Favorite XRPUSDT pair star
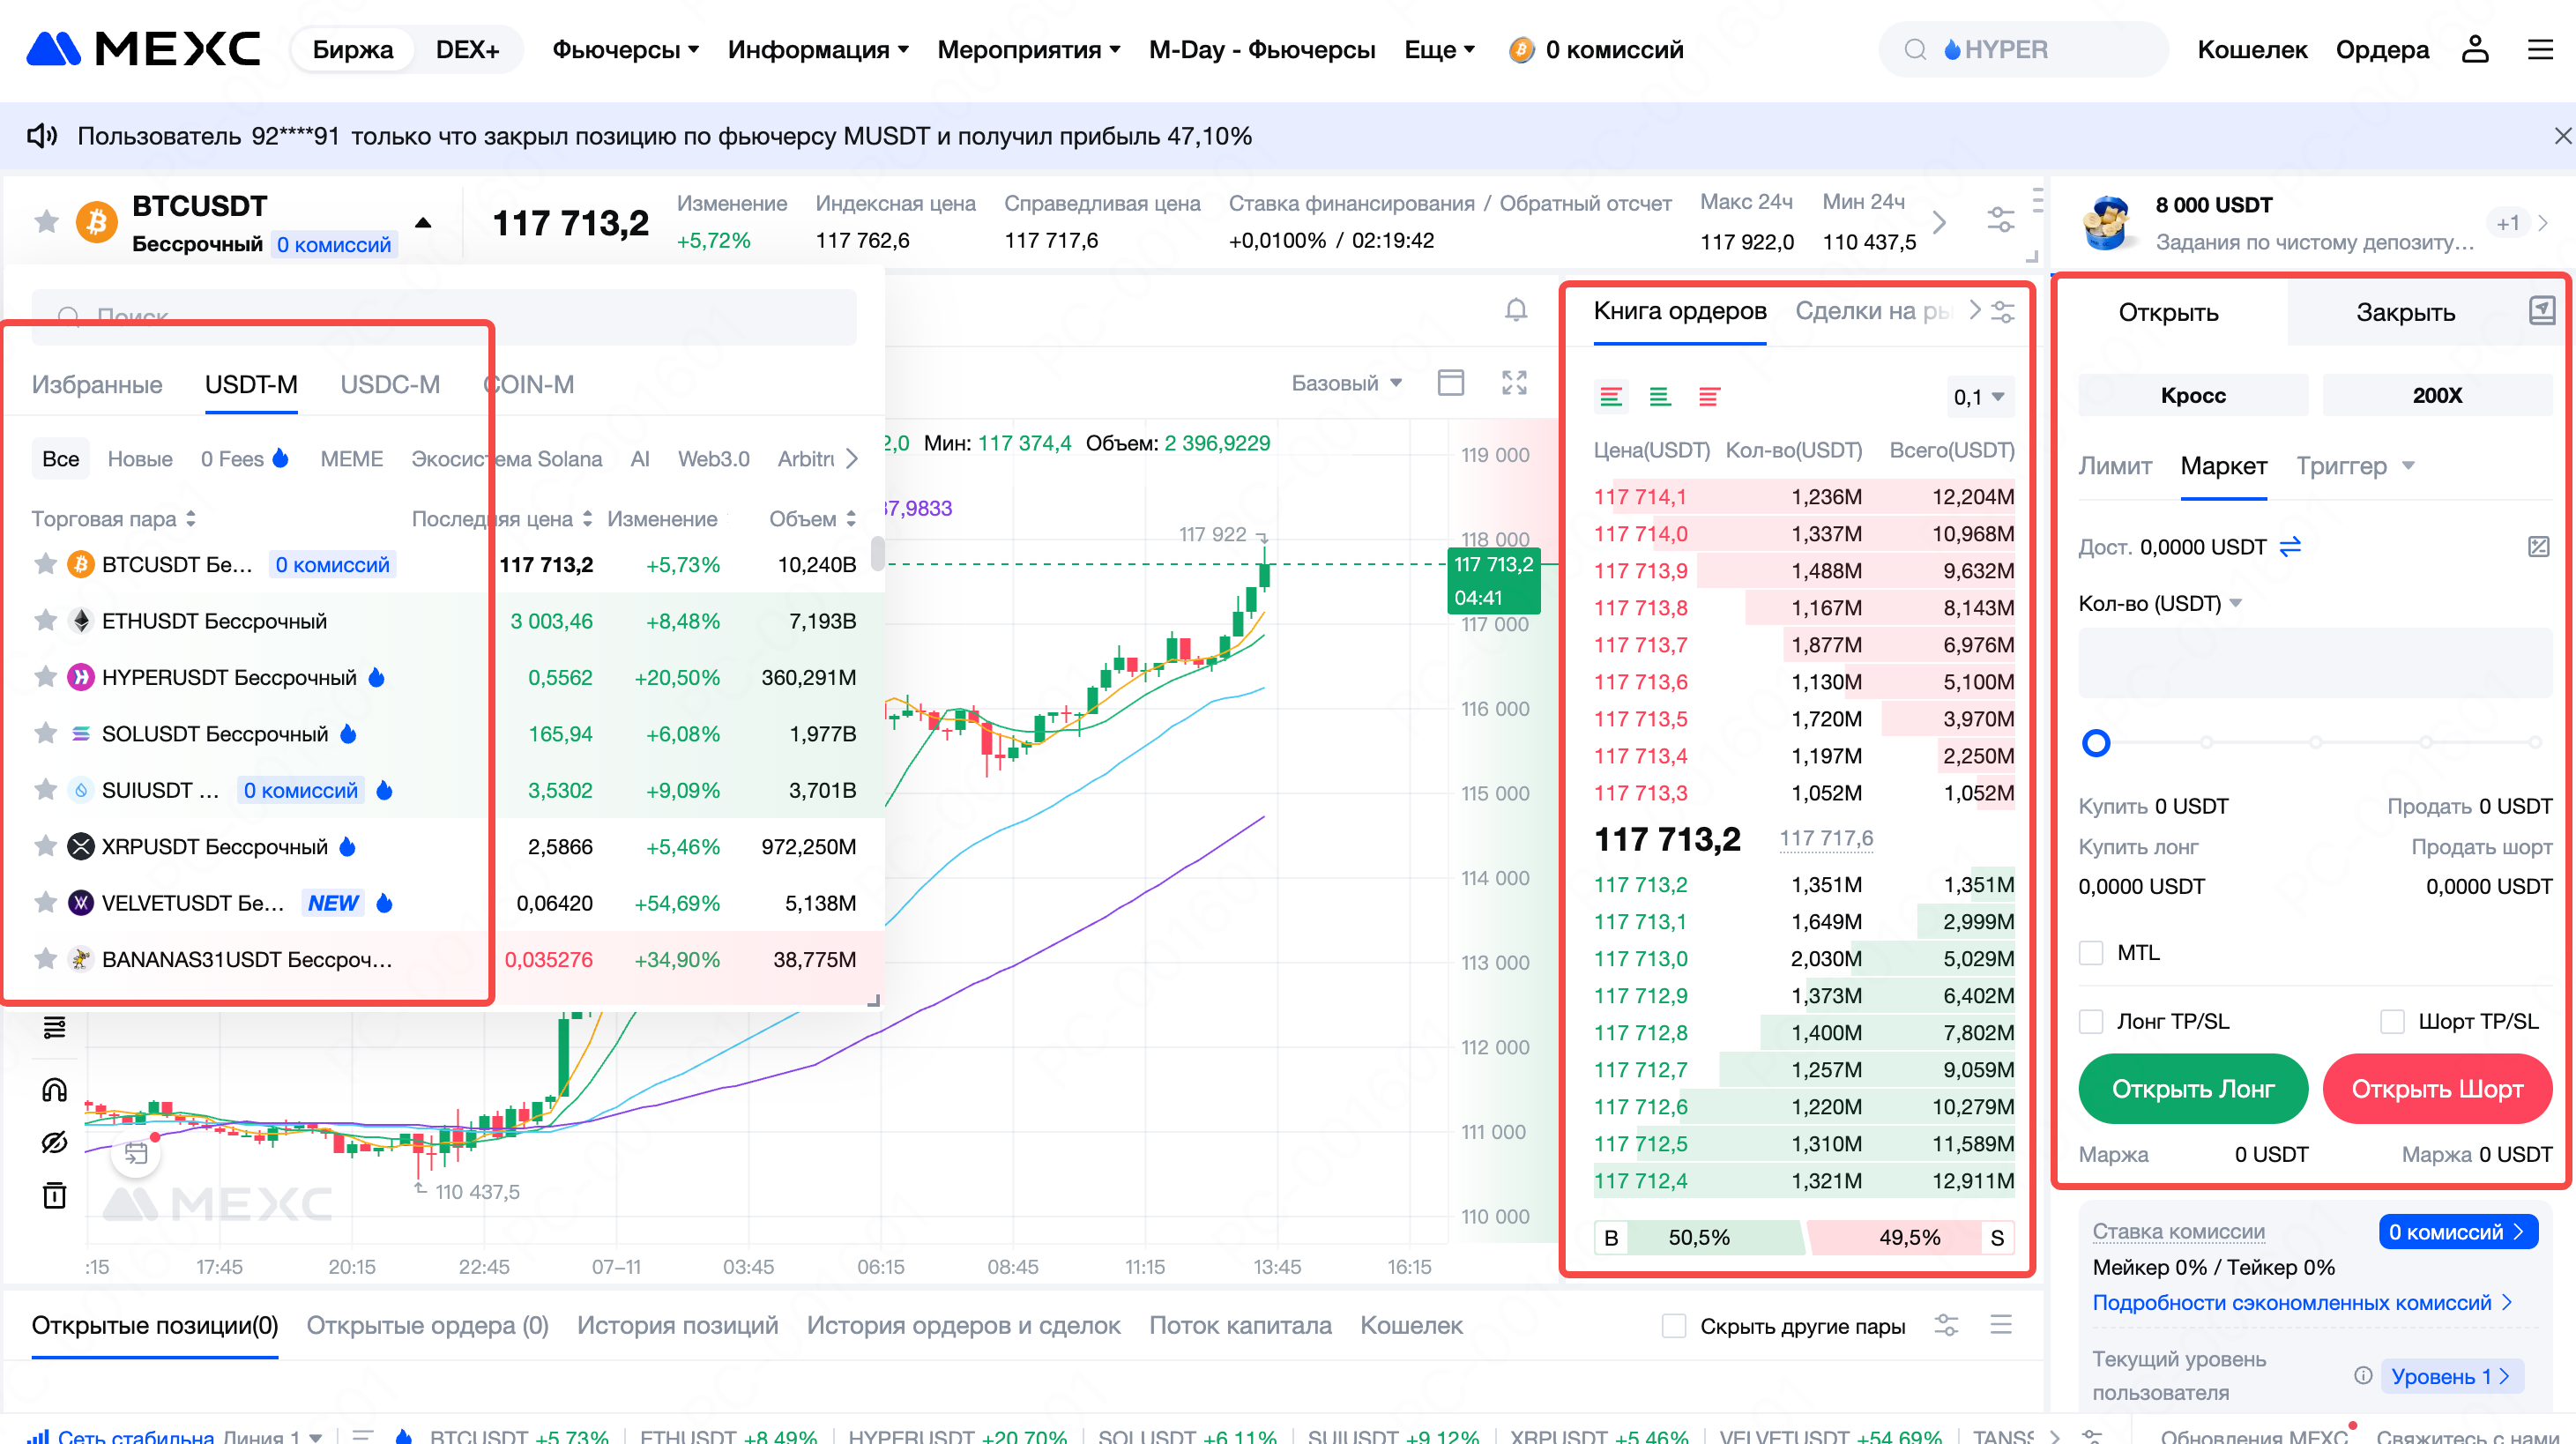Viewport: 2576px width, 1444px height. [x=45, y=847]
